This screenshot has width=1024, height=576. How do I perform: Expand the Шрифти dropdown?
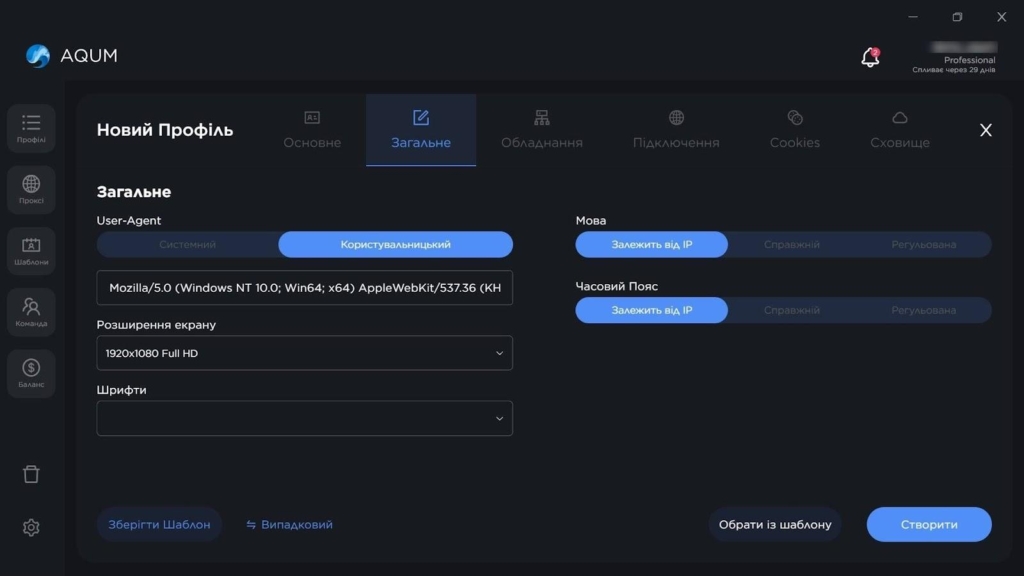coord(304,419)
